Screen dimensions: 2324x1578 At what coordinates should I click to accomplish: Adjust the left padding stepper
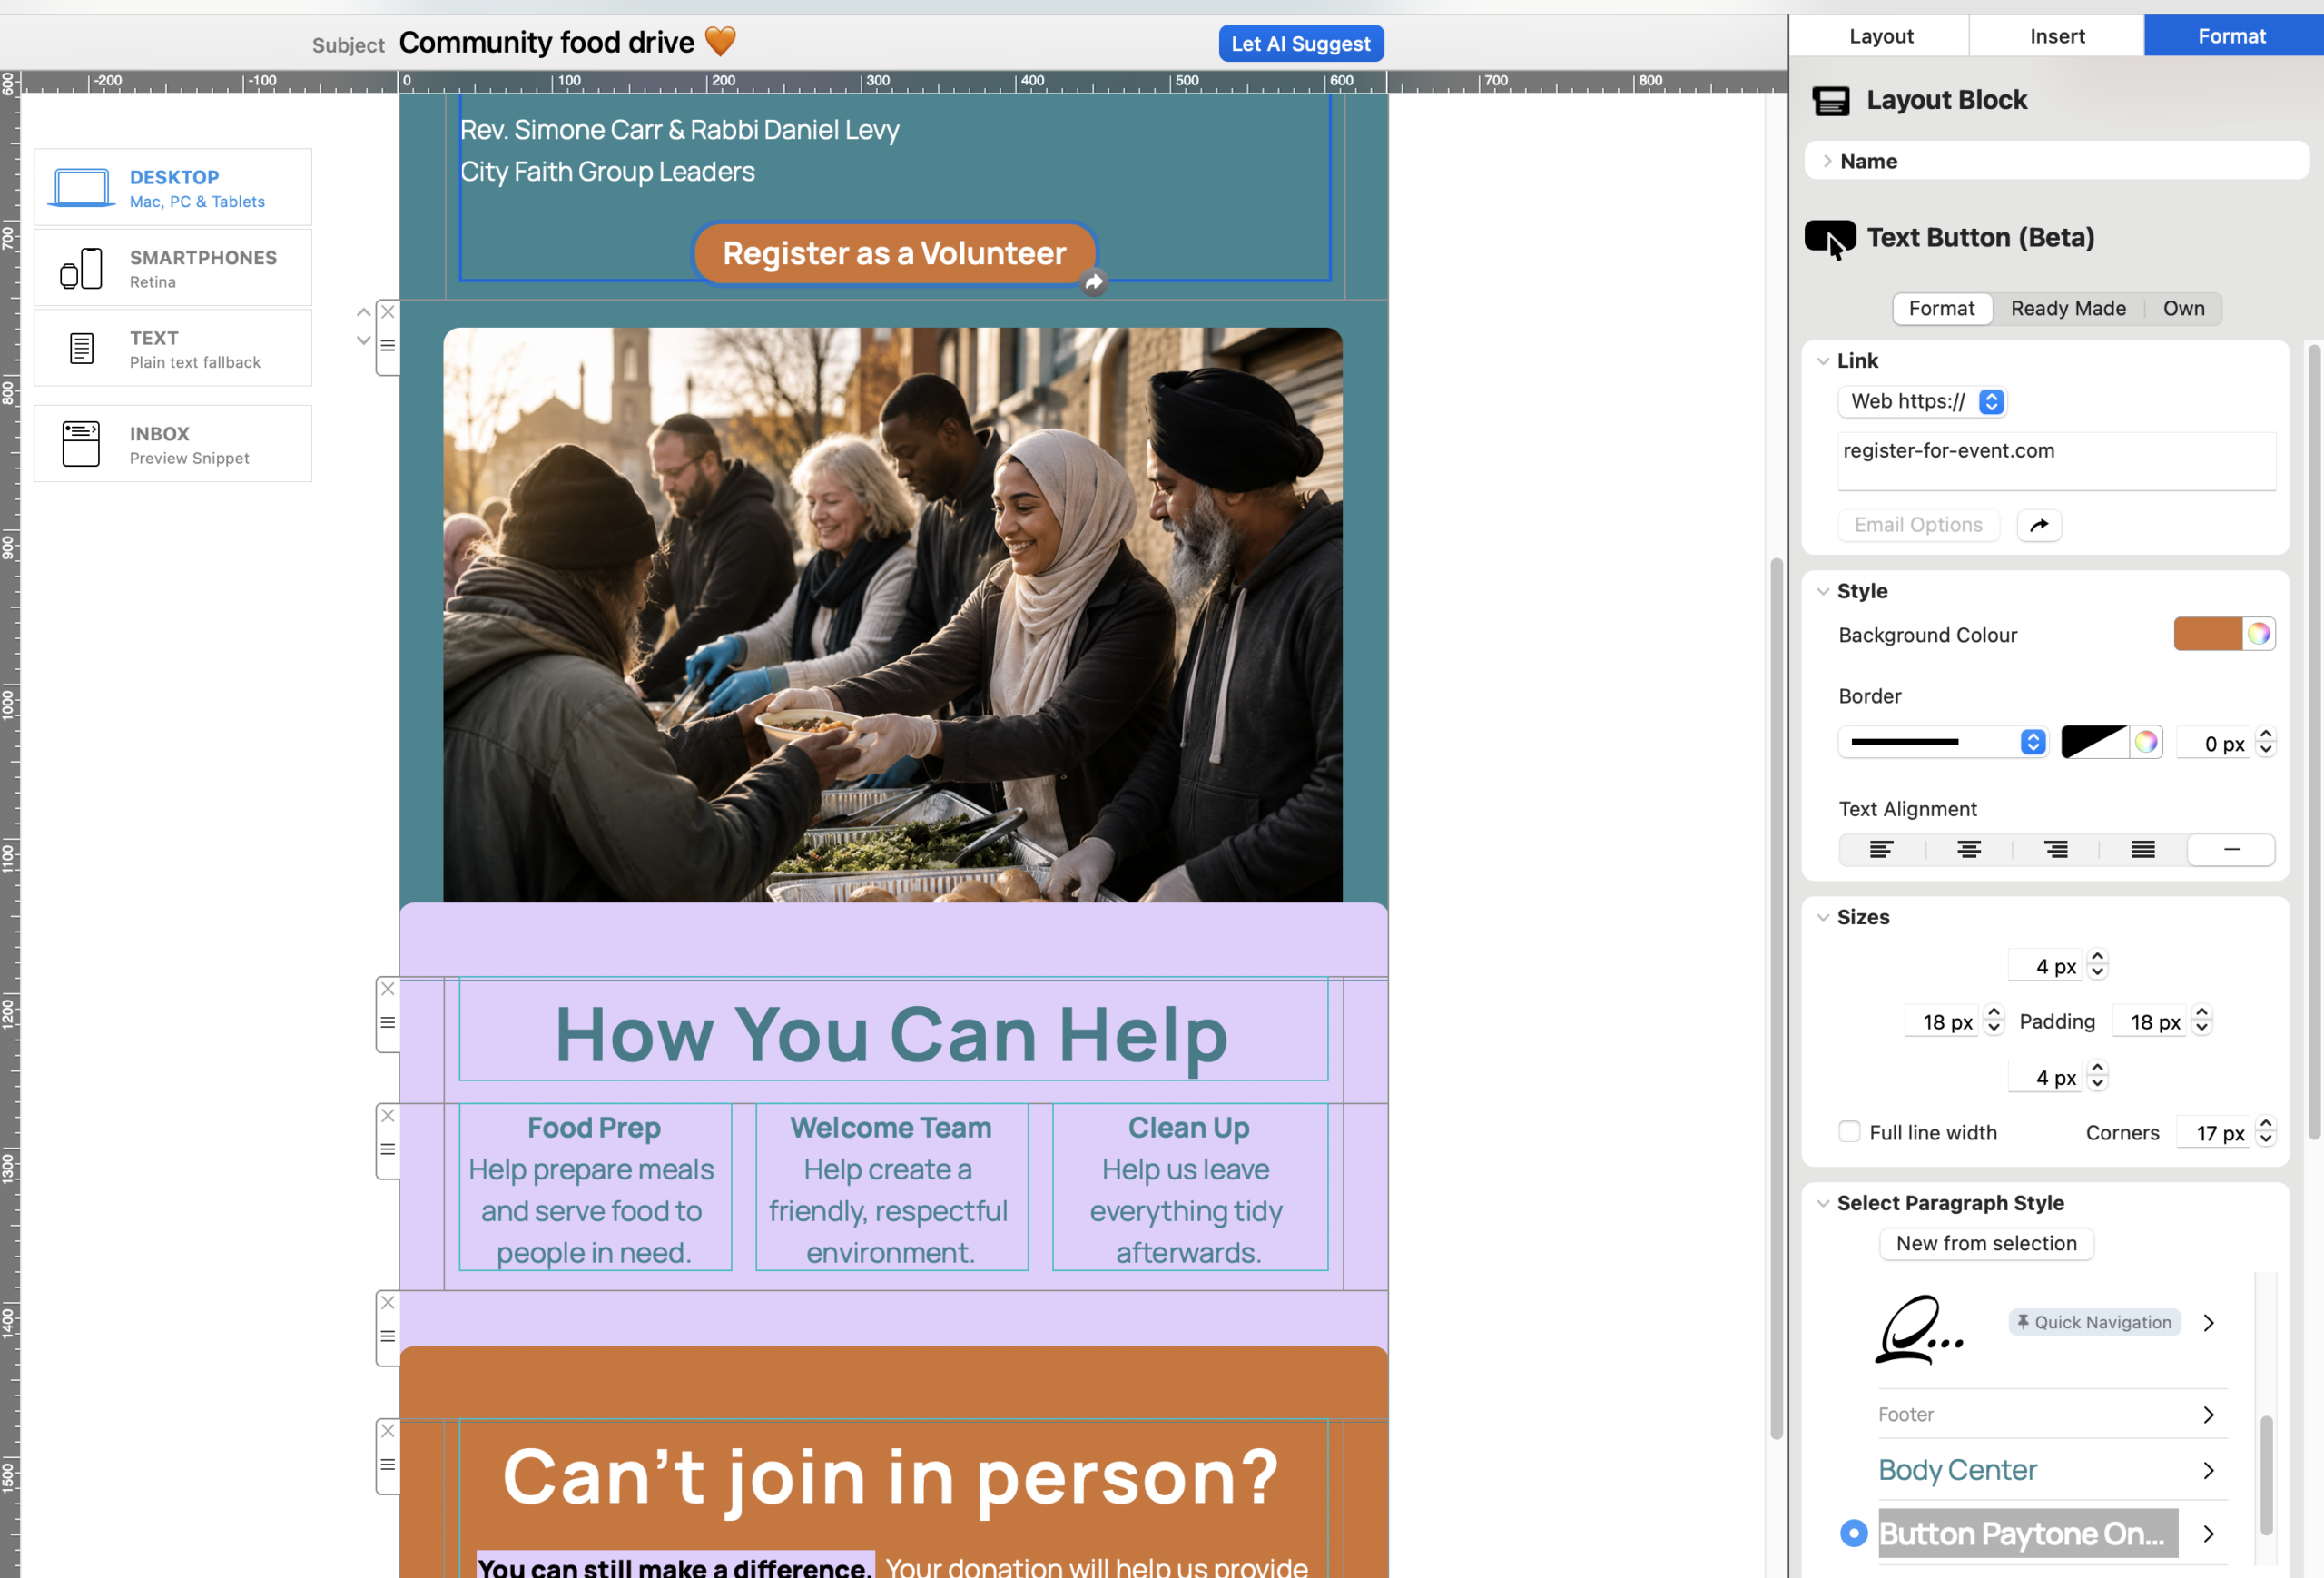tap(1993, 1021)
